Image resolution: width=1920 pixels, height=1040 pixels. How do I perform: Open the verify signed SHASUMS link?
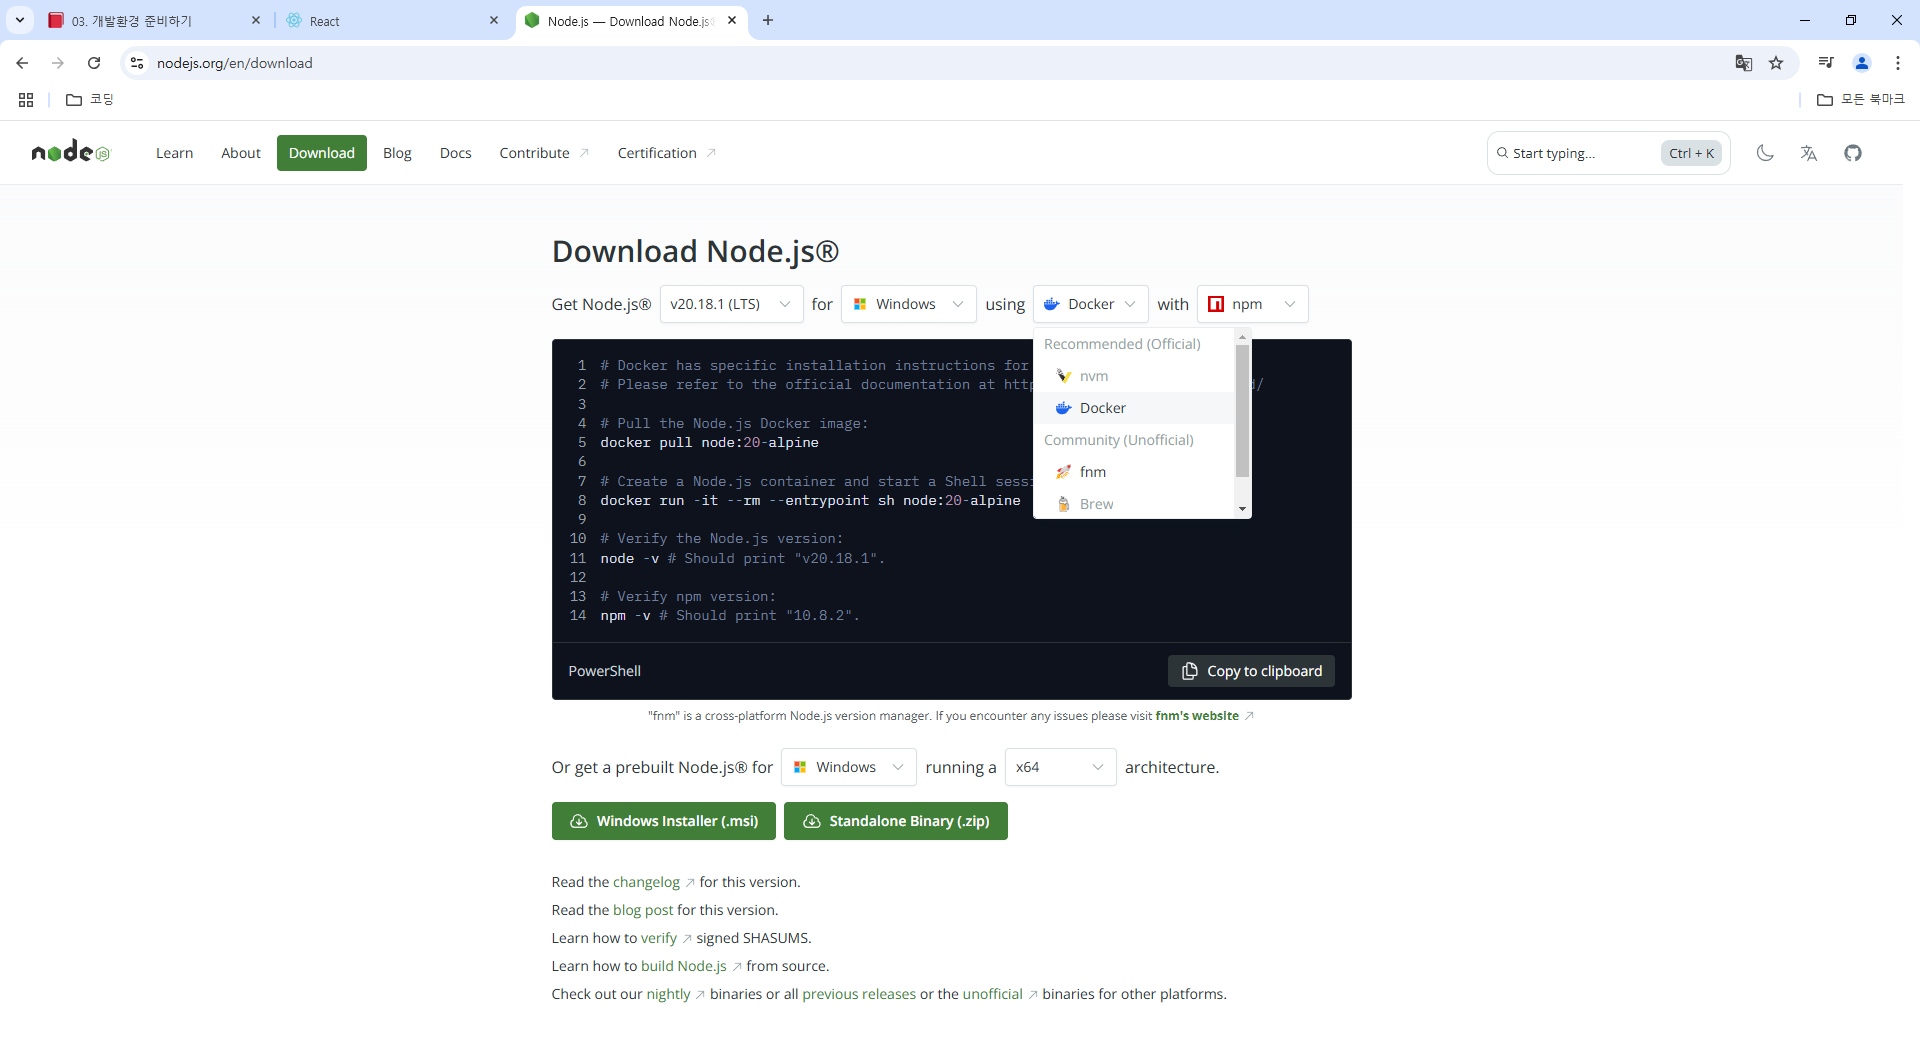[666, 938]
